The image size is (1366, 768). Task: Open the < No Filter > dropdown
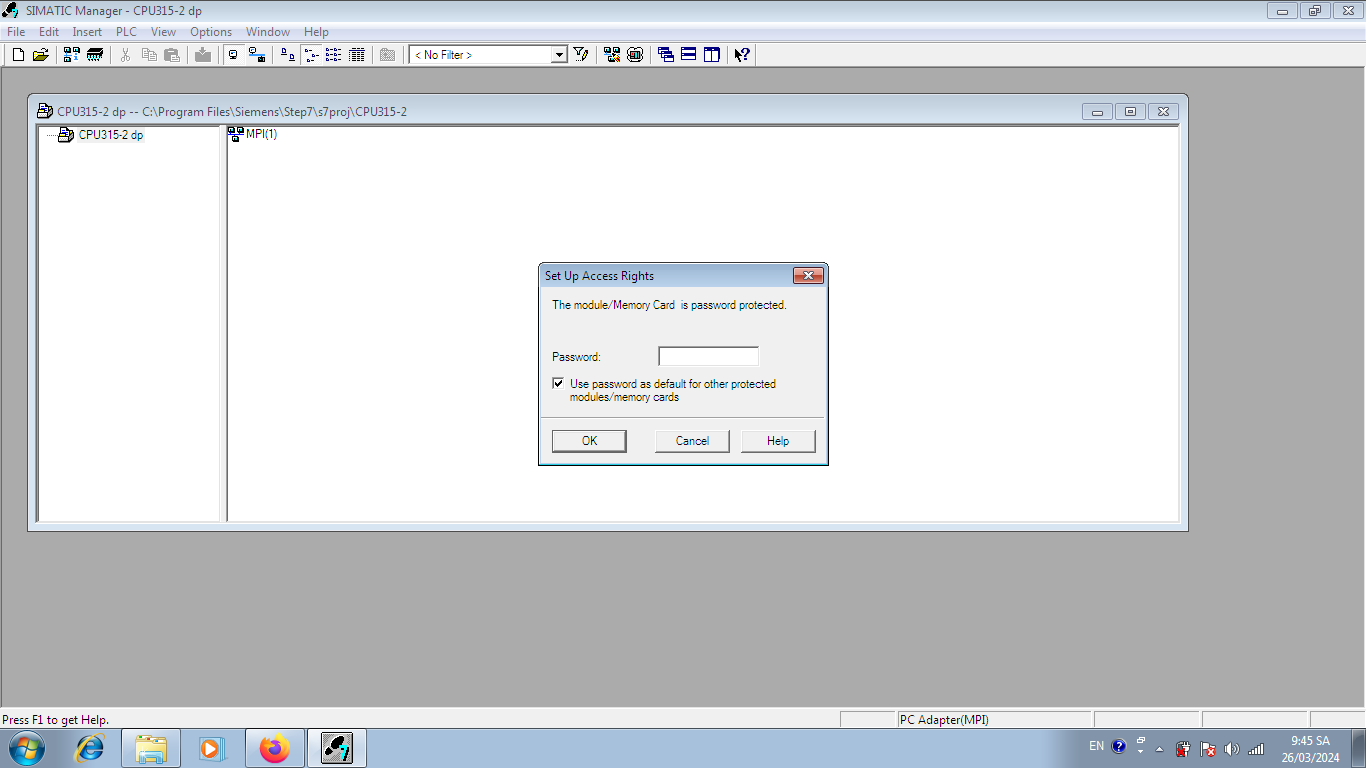(559, 55)
